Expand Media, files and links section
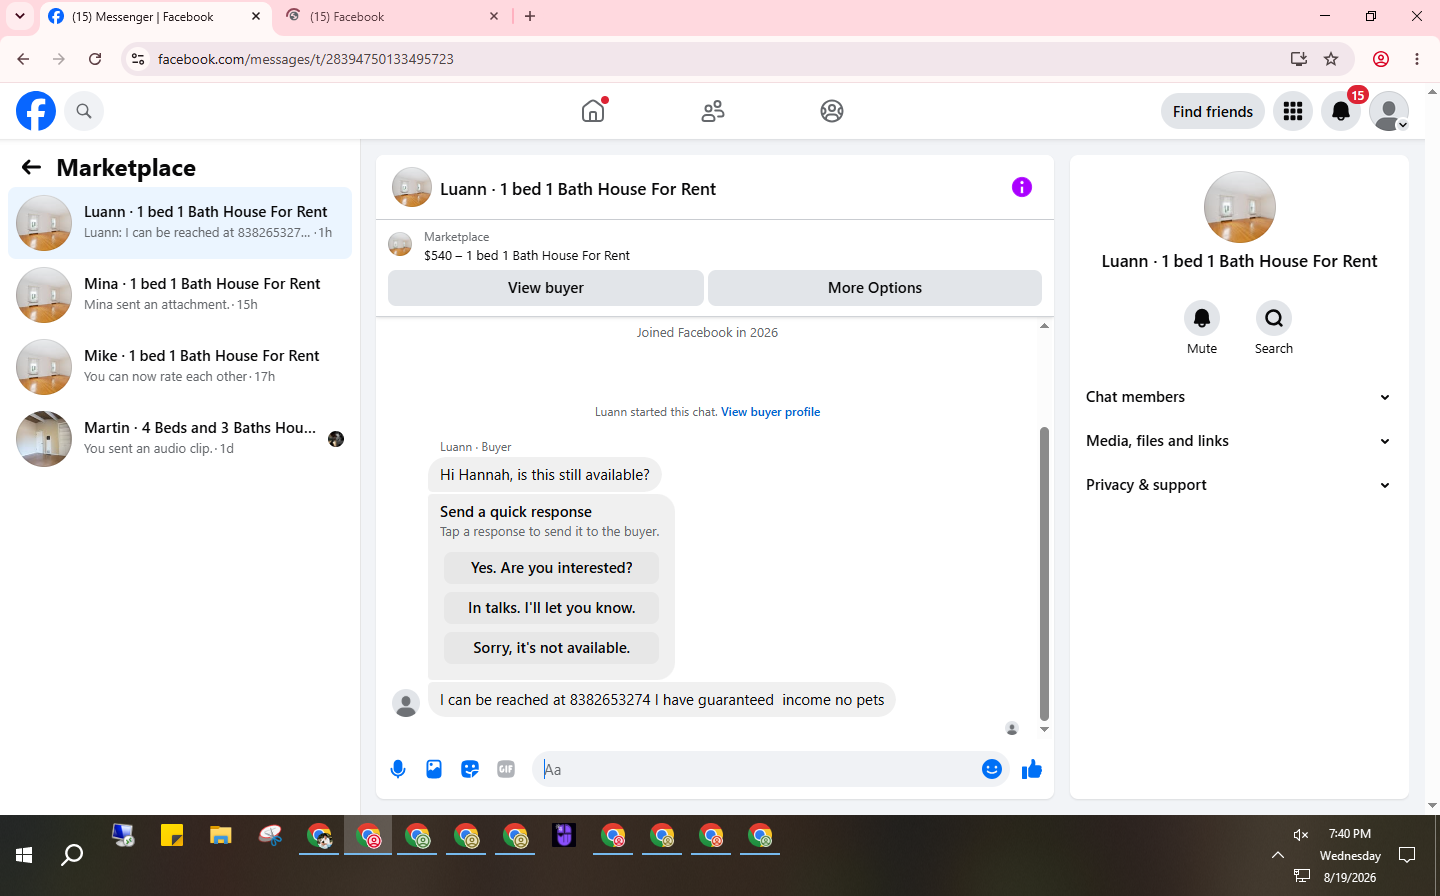Viewport: 1440px width, 896px height. point(1238,441)
